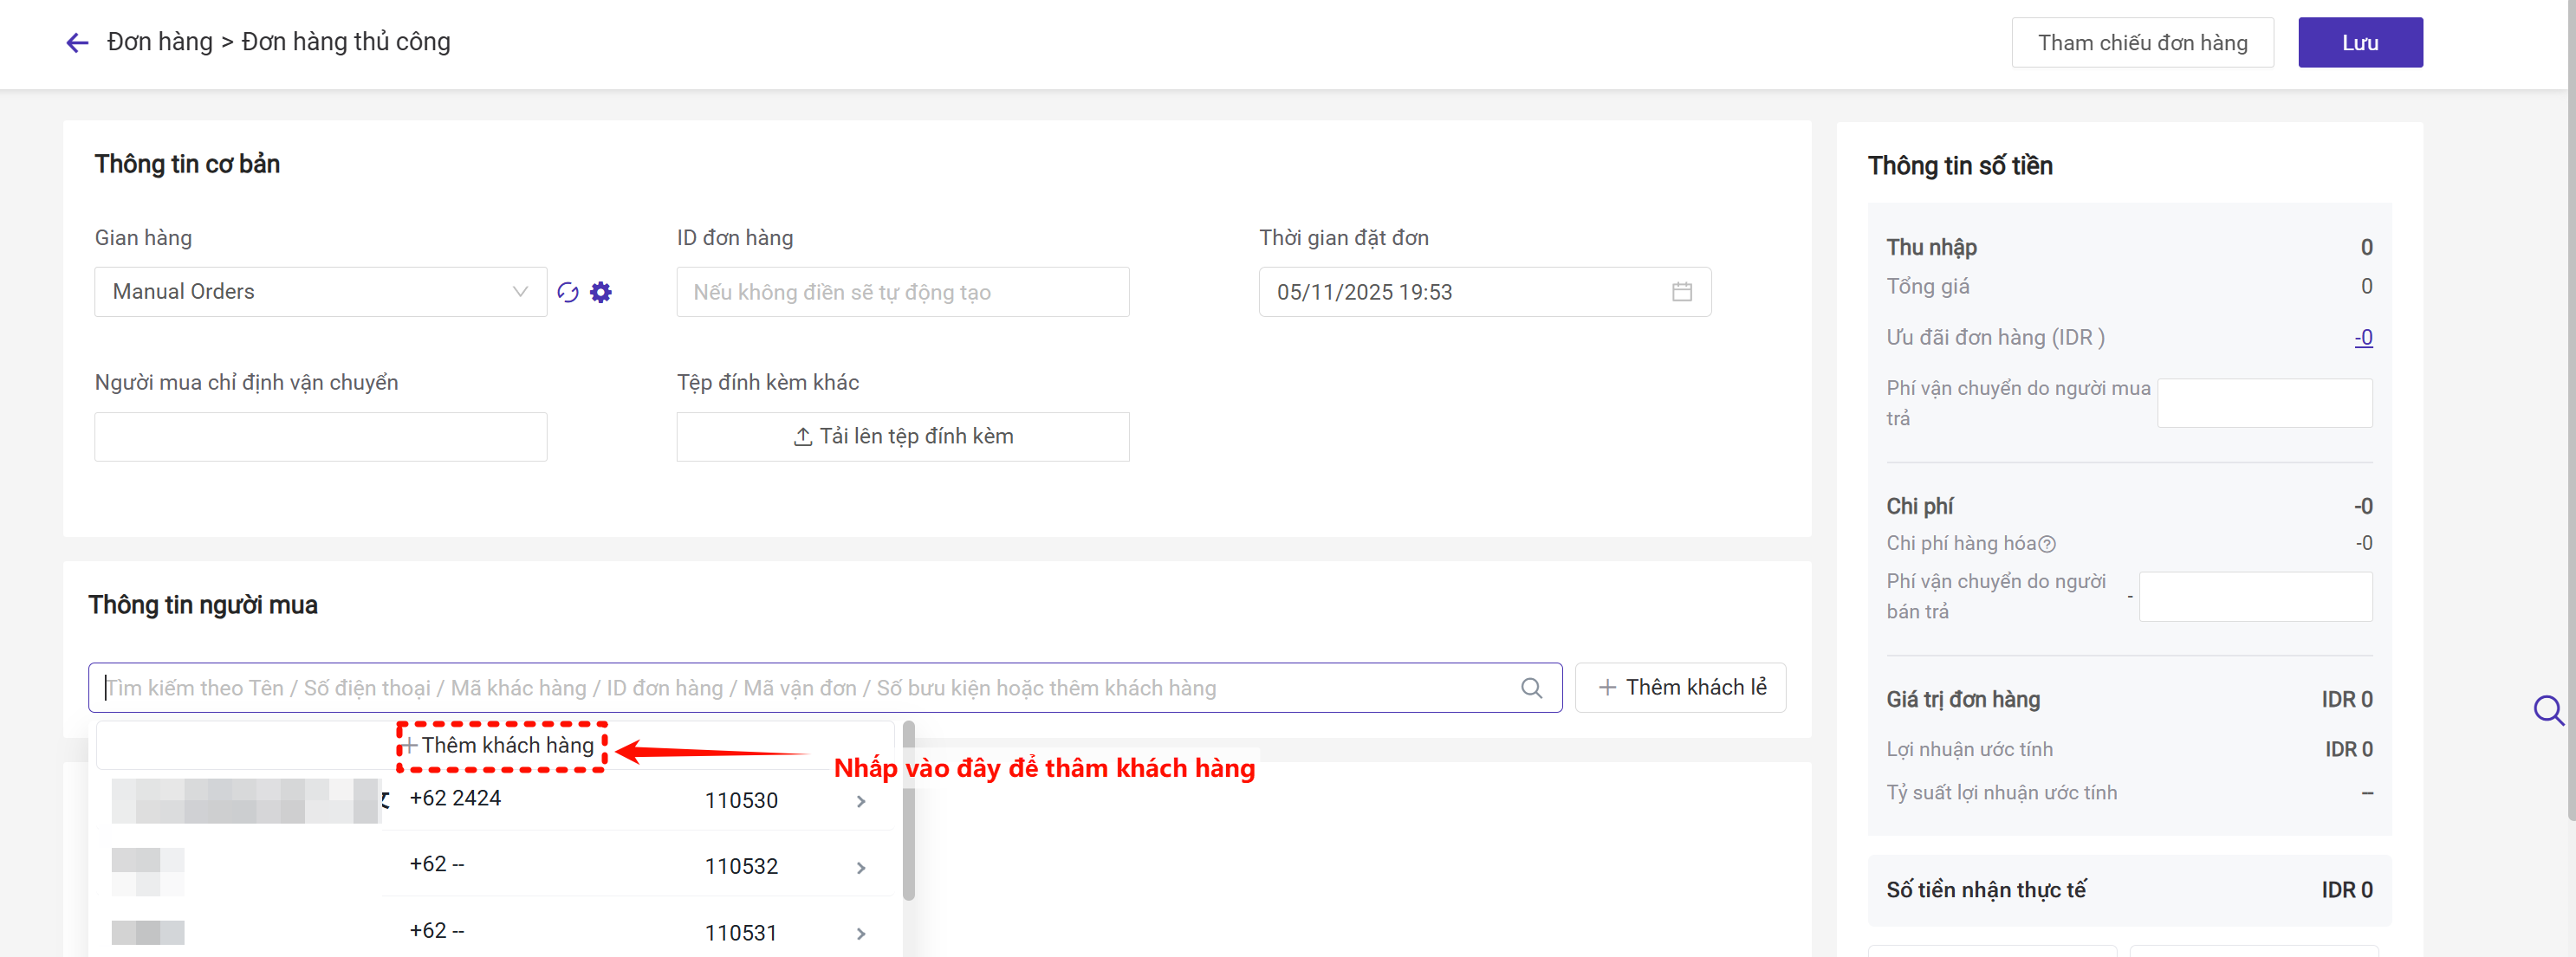Expand customer row 110532 chevron
This screenshot has width=2576, height=957.
pos(860,867)
